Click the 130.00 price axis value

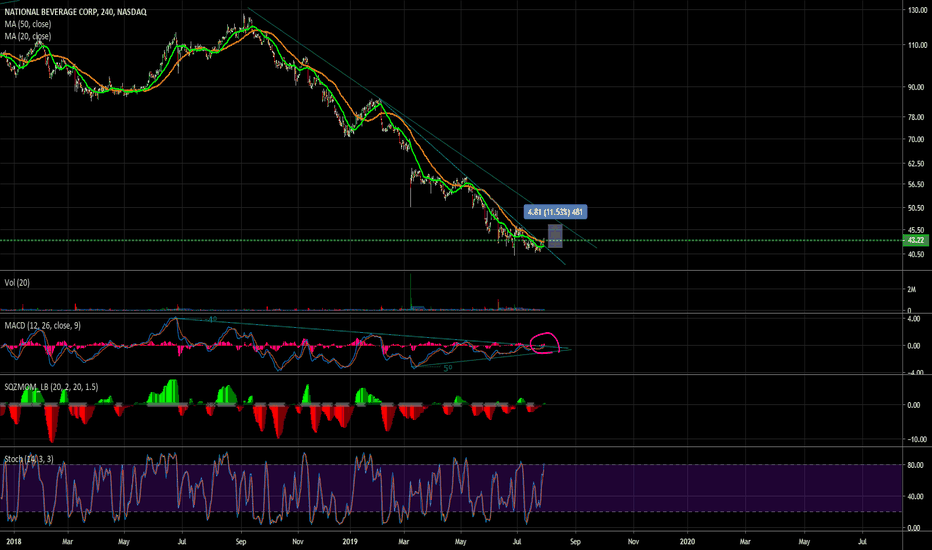917,10
